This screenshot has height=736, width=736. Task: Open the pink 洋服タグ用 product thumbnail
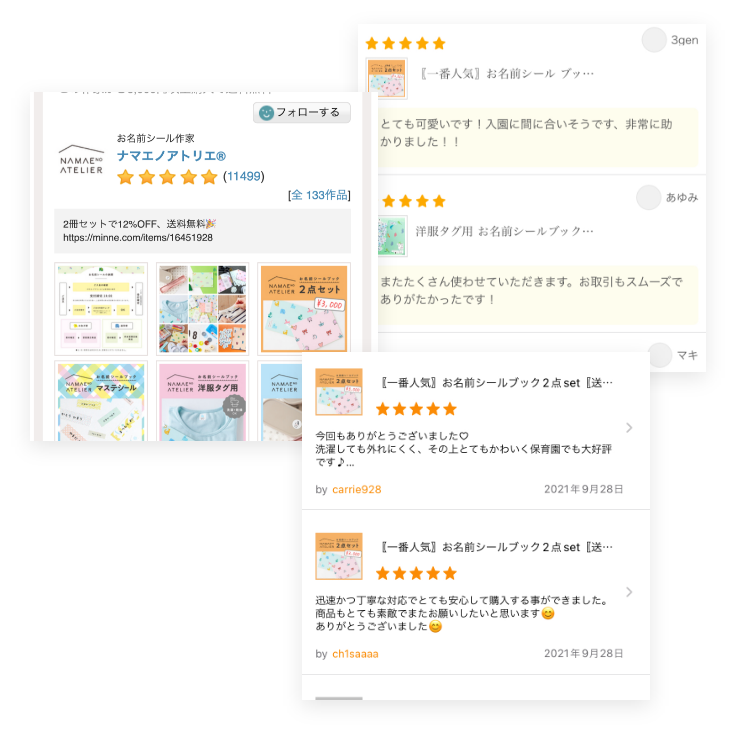202,401
